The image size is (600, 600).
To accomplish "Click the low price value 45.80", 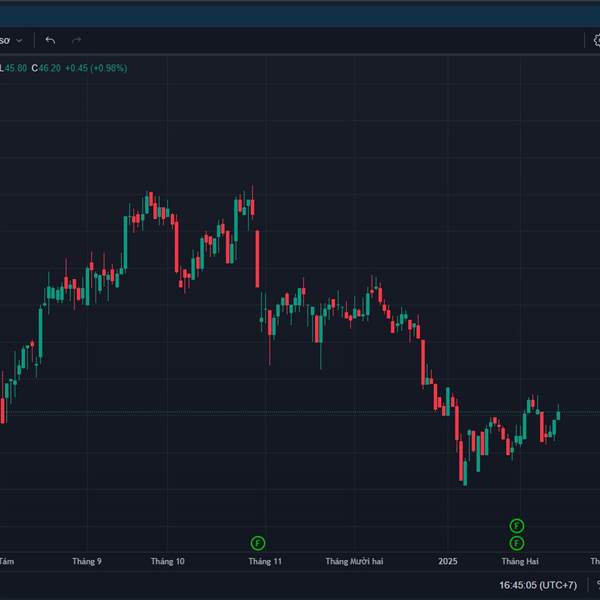I will point(16,68).
